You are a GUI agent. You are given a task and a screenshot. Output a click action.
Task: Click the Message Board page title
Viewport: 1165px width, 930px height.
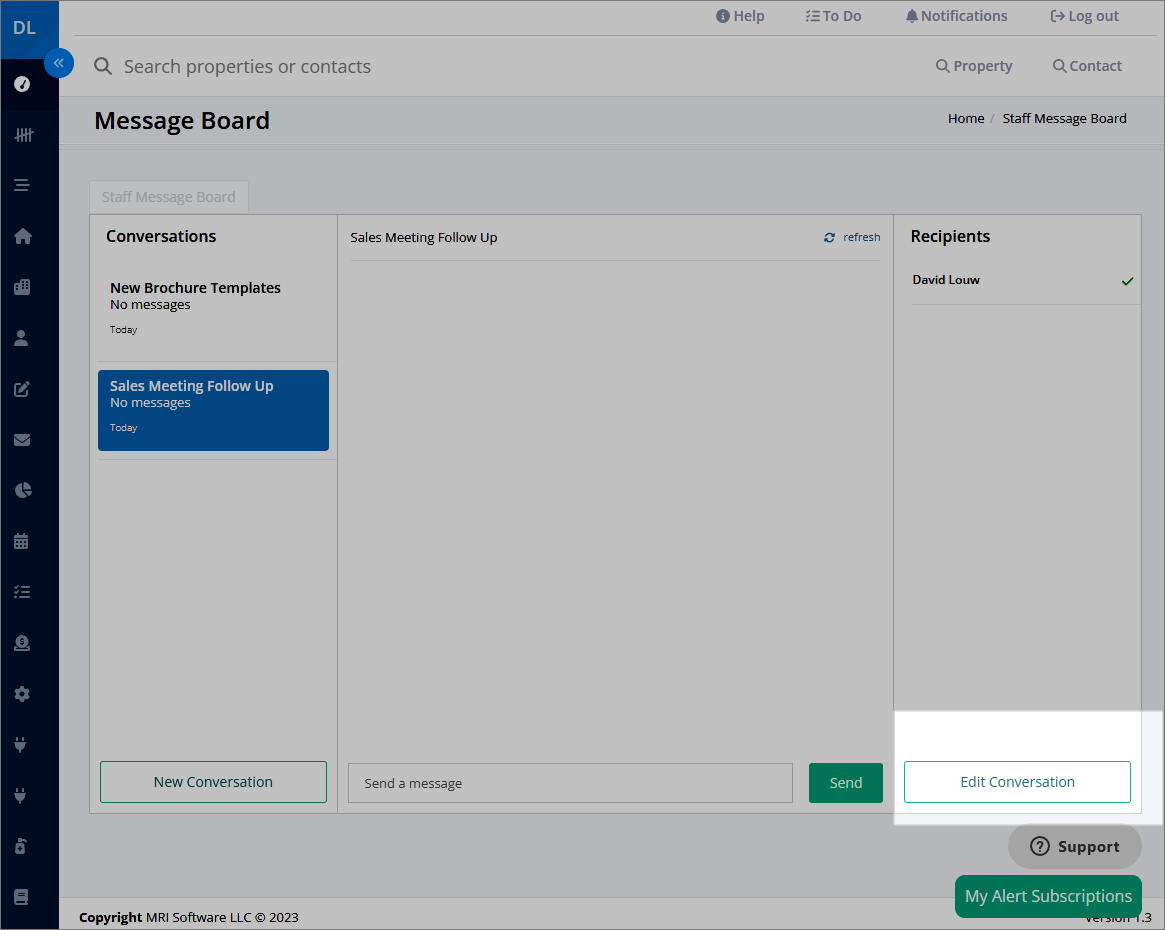(182, 120)
